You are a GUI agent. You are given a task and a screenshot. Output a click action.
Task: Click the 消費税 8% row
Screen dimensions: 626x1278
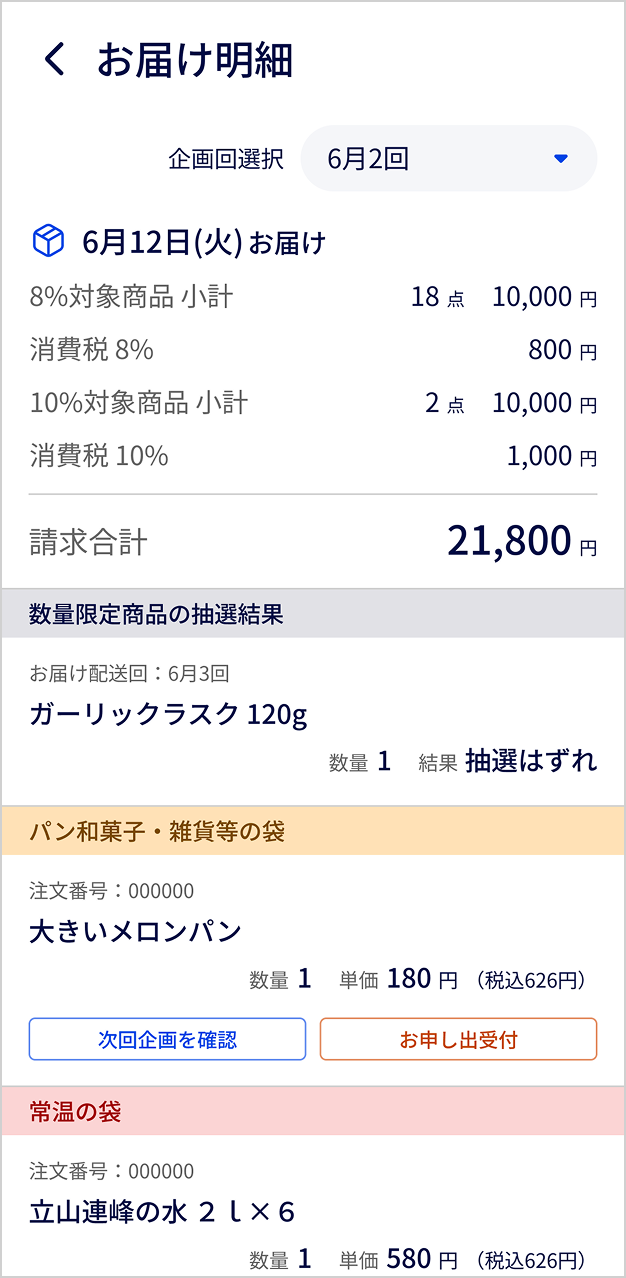[313, 350]
